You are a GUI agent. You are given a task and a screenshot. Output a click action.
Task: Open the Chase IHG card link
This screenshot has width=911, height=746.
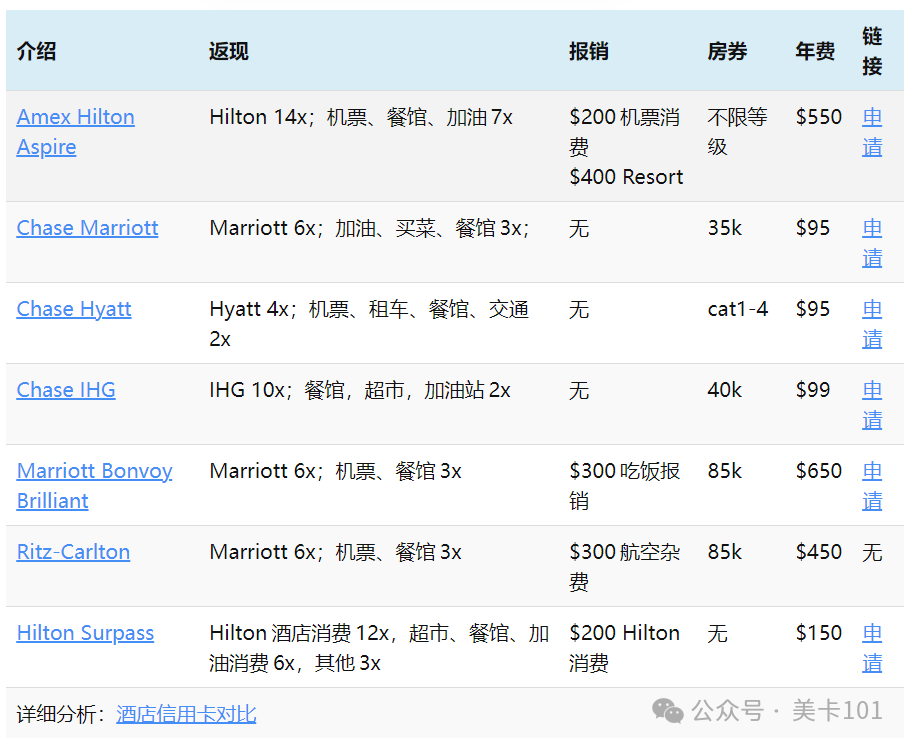coord(66,390)
